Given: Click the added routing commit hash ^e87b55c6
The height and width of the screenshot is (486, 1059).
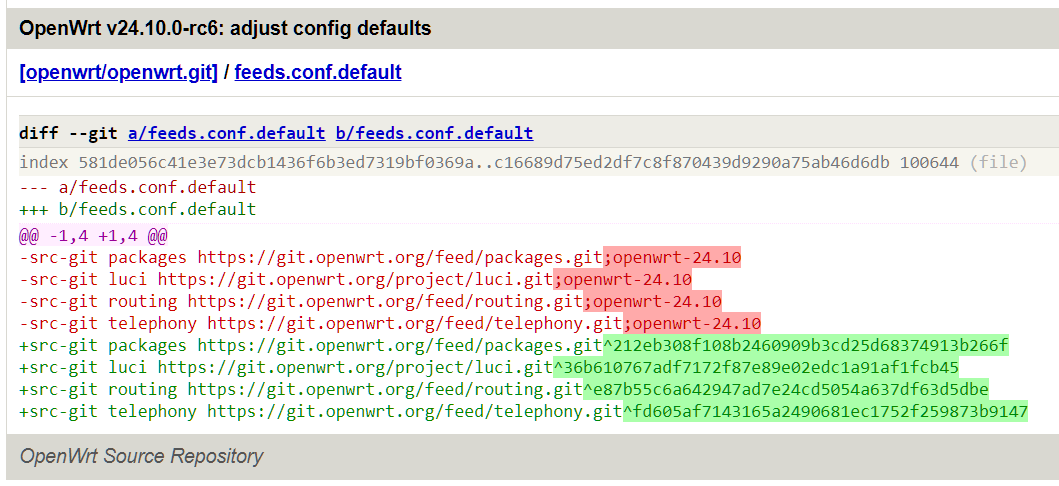Looking at the screenshot, I should [x=786, y=389].
